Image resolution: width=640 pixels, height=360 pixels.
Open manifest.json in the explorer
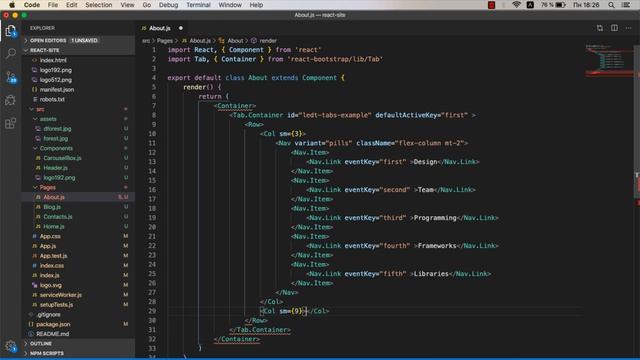point(57,89)
